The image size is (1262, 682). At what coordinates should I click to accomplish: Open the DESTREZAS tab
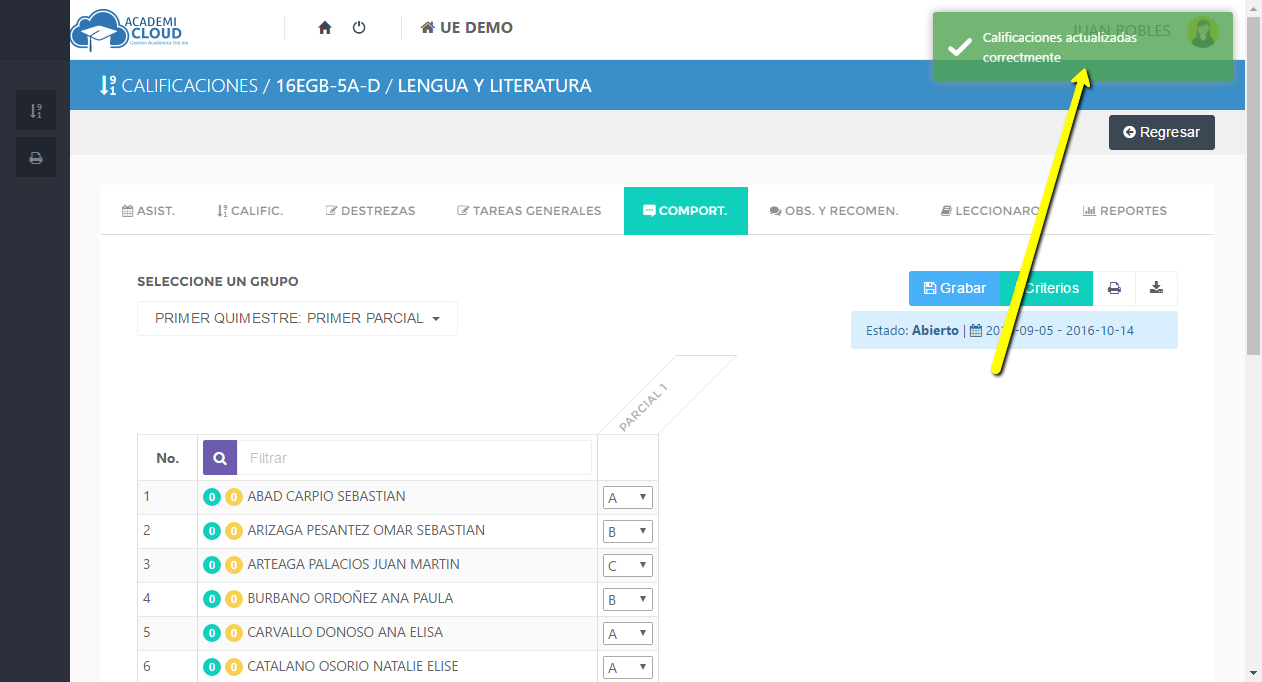point(370,211)
